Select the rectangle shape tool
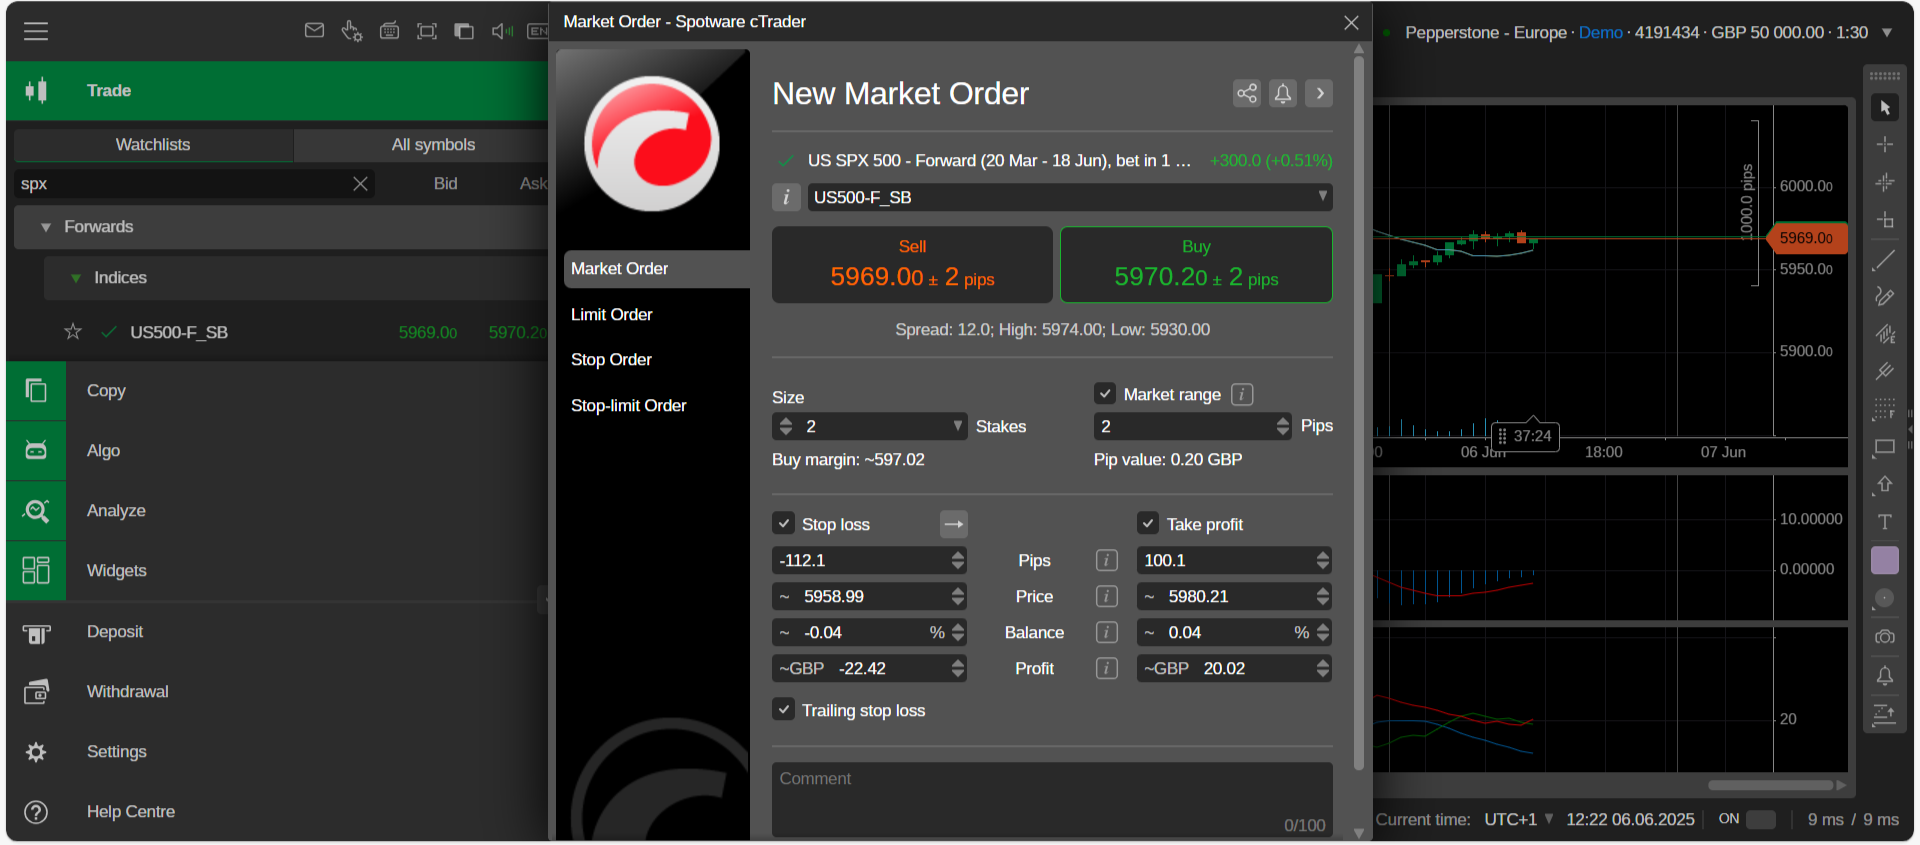1920x845 pixels. click(x=1885, y=447)
